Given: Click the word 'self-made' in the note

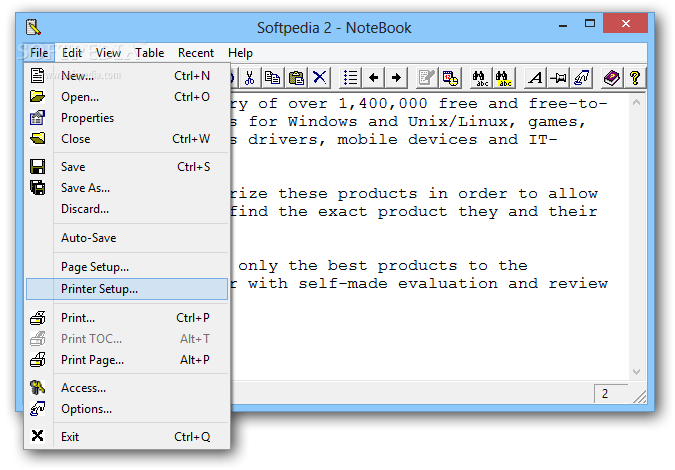Looking at the screenshot, I should click(343, 284).
